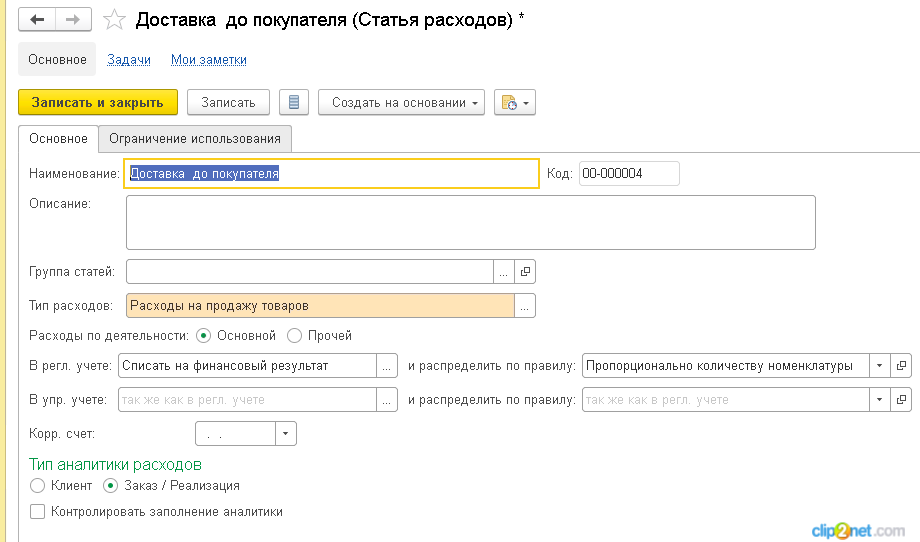Switch to Ограничение использования tab
This screenshot has width=920, height=542.
click(x=195, y=138)
